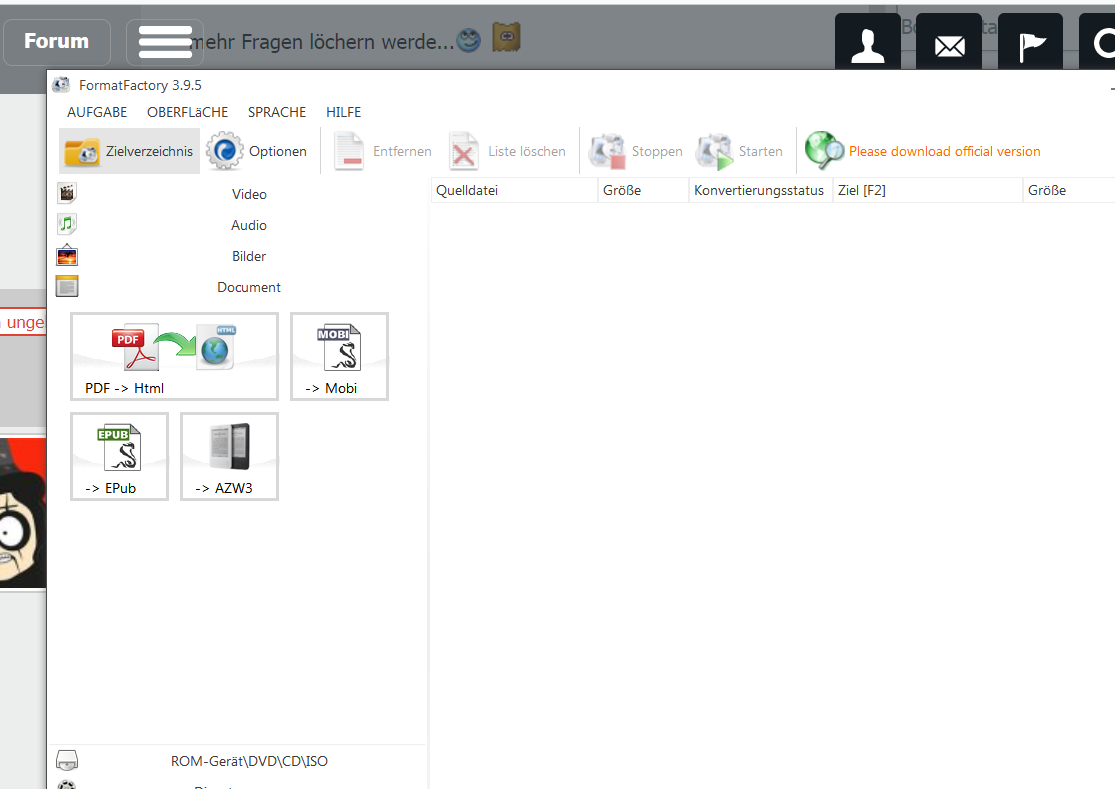Choose -> Mobi conversion

point(339,357)
